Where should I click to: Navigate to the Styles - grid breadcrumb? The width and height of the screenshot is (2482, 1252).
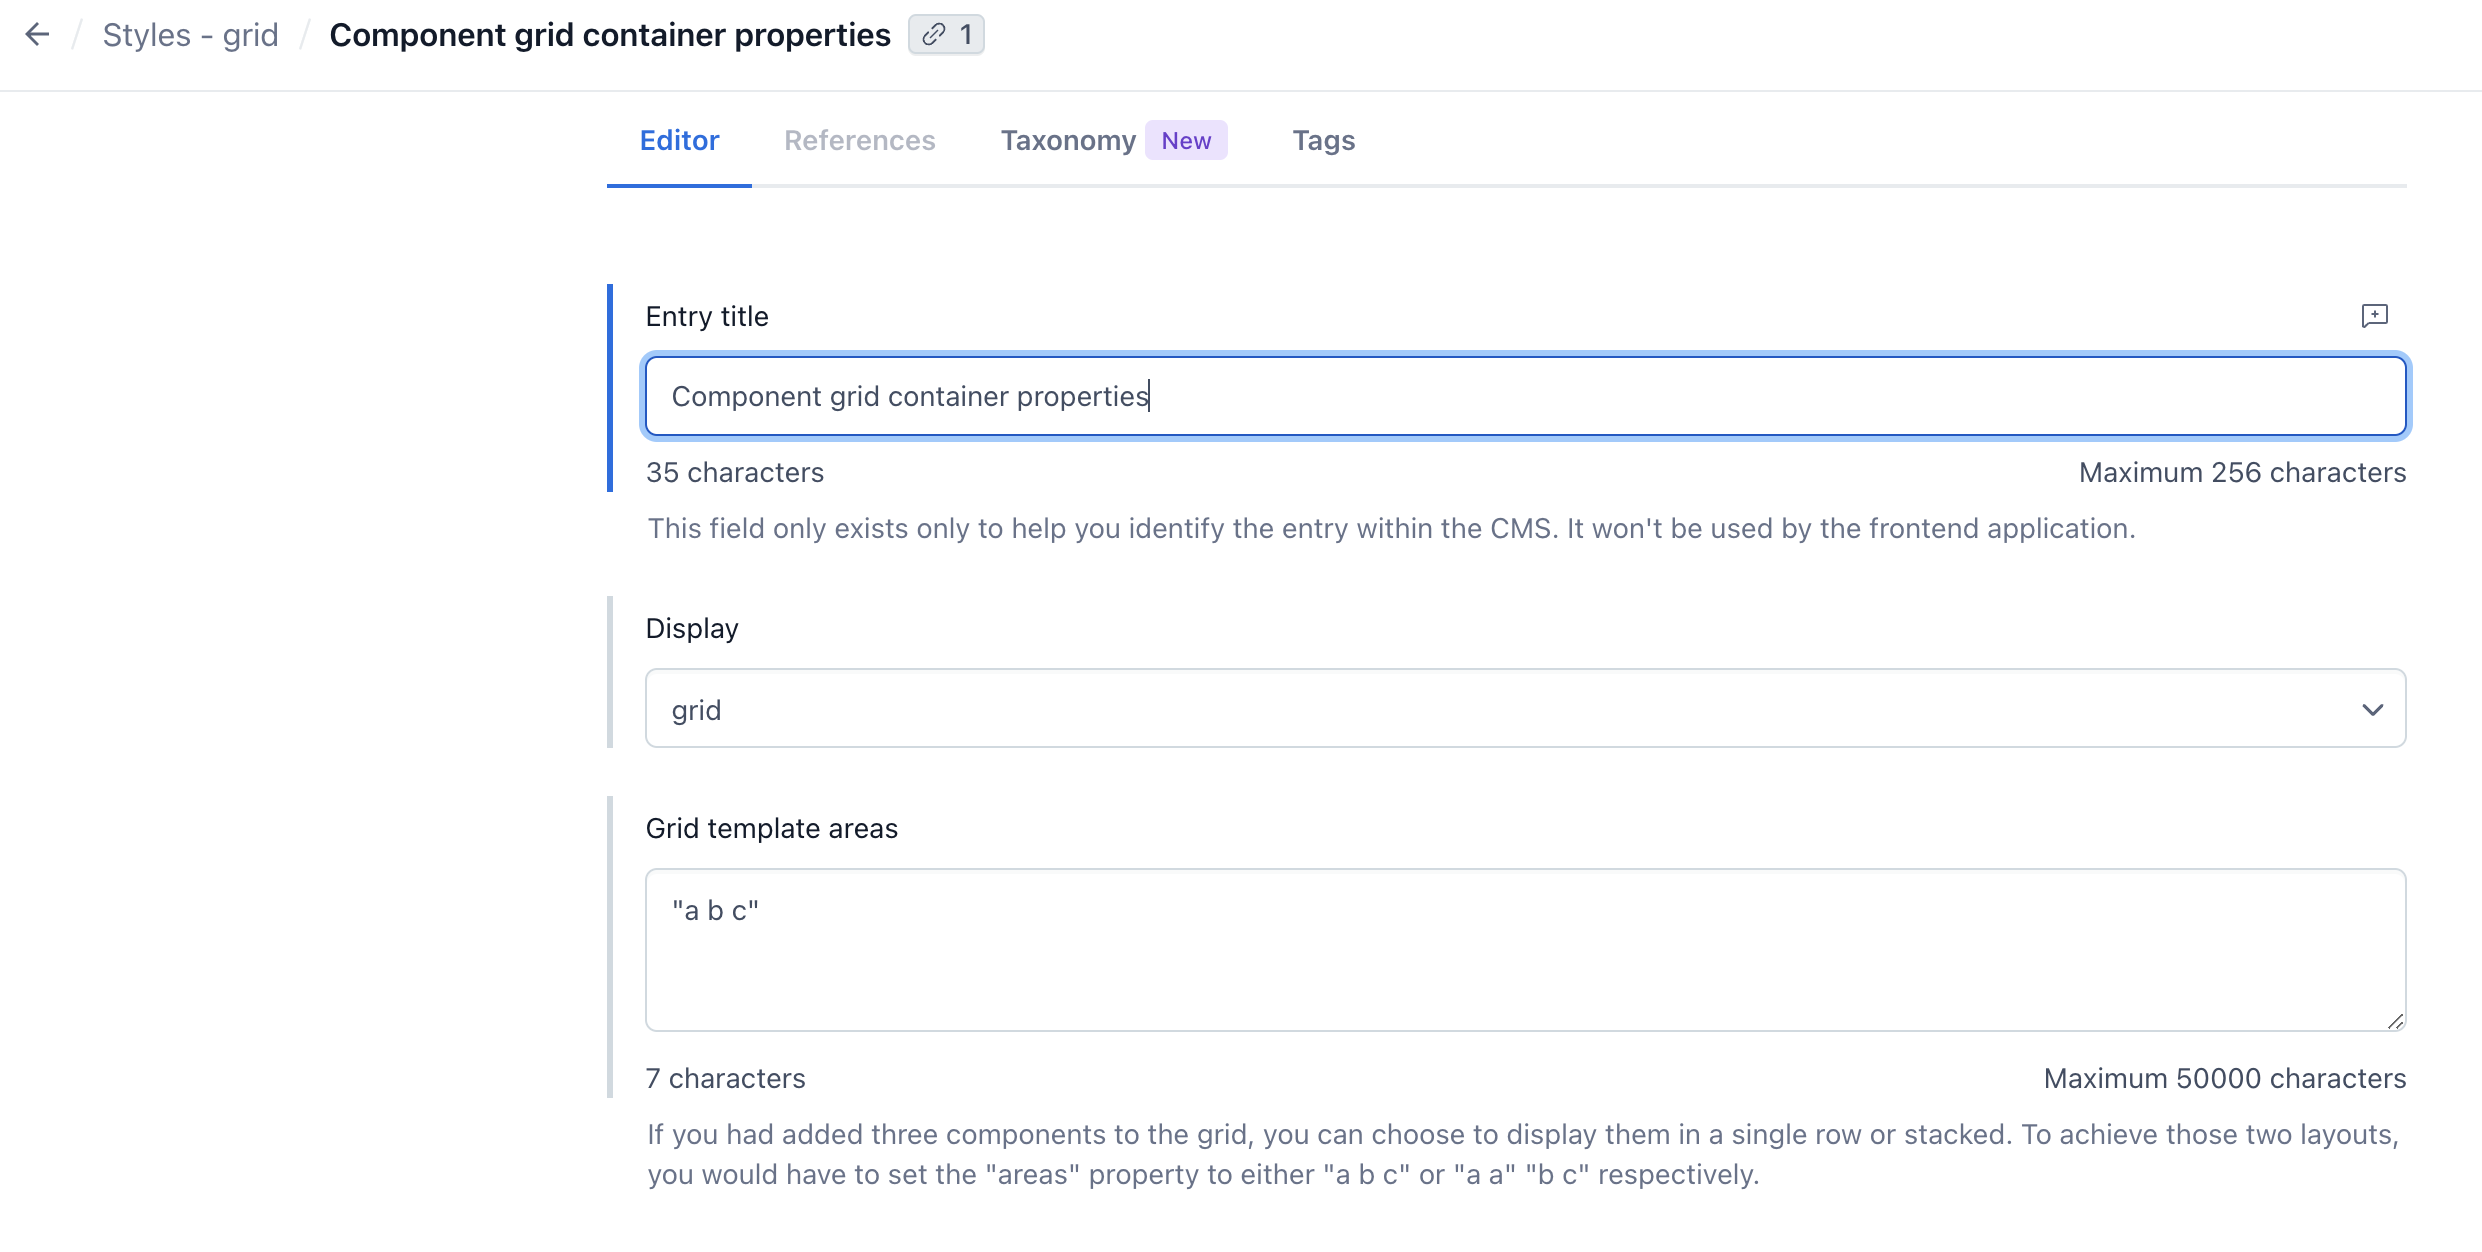point(190,35)
